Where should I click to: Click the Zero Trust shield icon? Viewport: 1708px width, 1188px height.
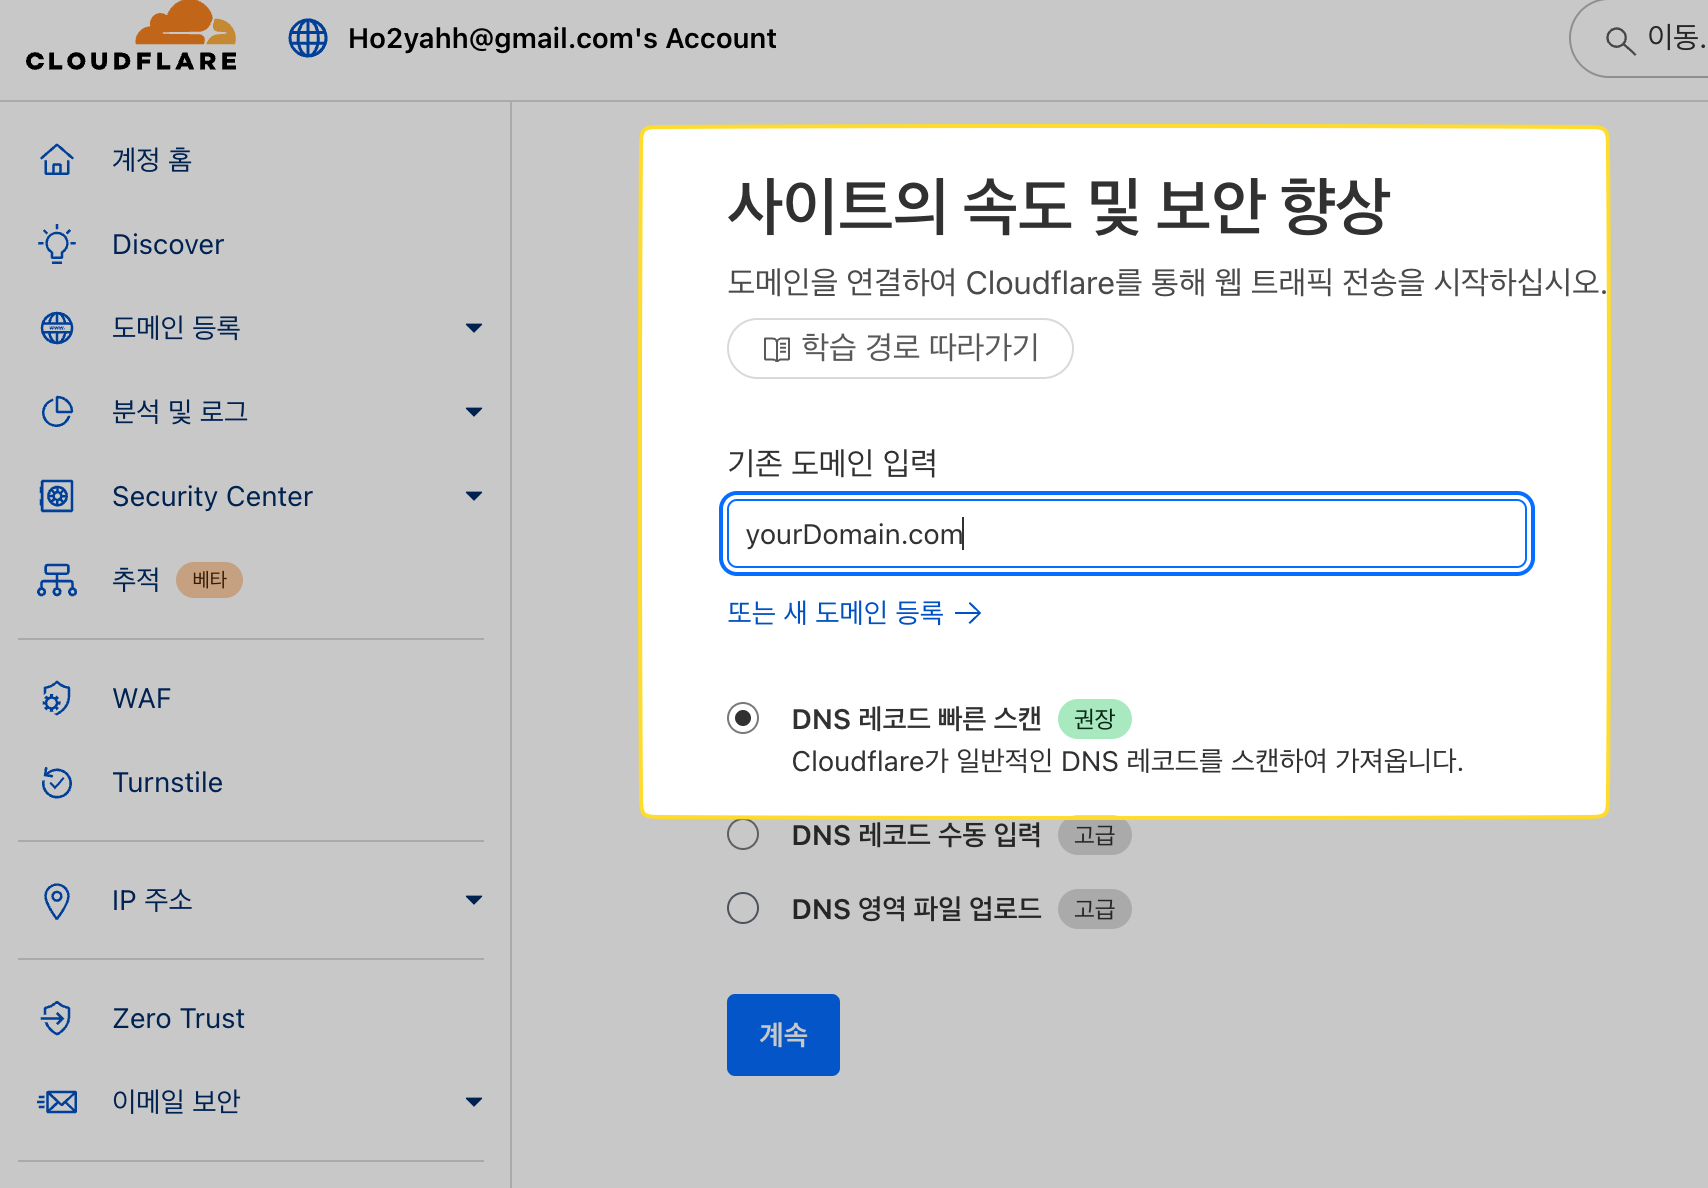pyautogui.click(x=57, y=1018)
